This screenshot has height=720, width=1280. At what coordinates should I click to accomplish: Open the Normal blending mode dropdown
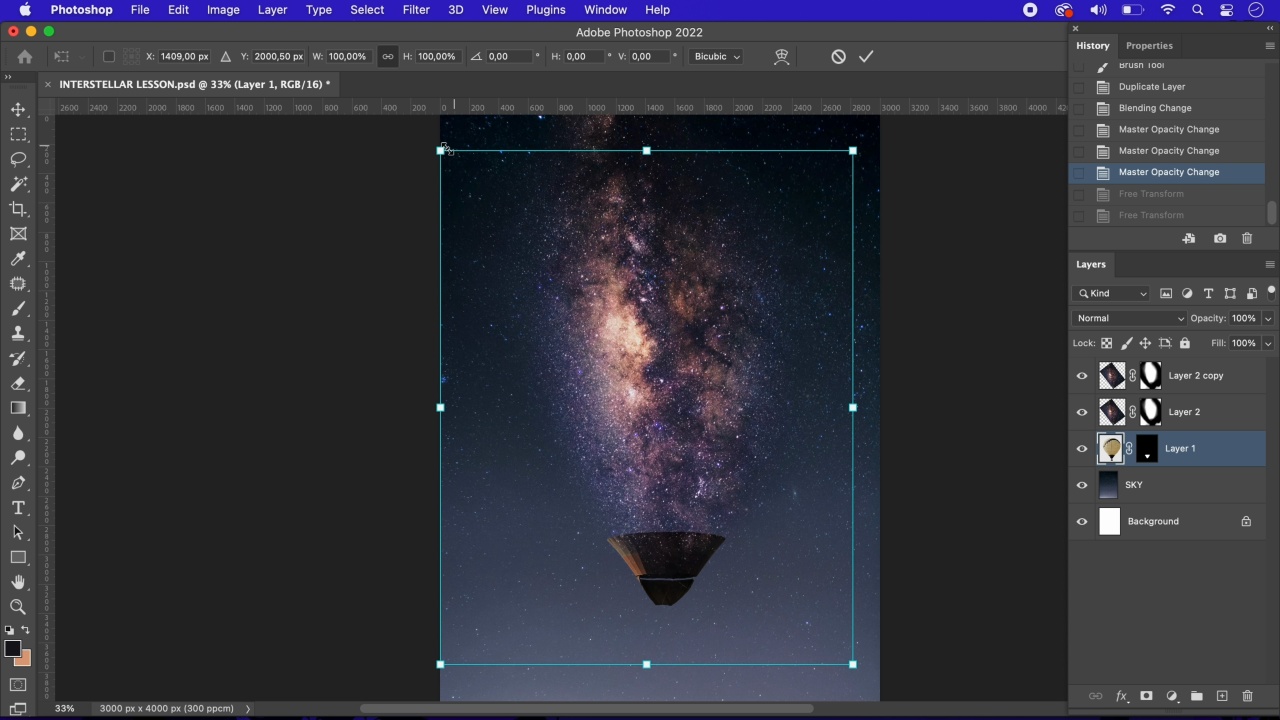pos(1128,318)
